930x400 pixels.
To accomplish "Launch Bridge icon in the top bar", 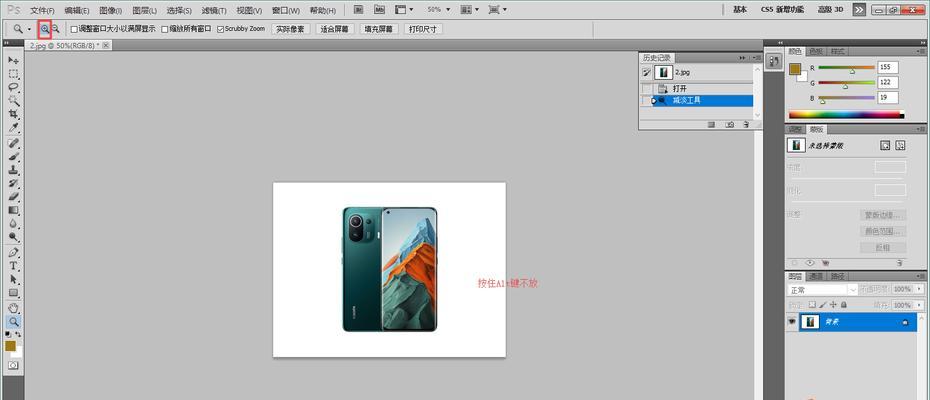I will (x=358, y=9).
